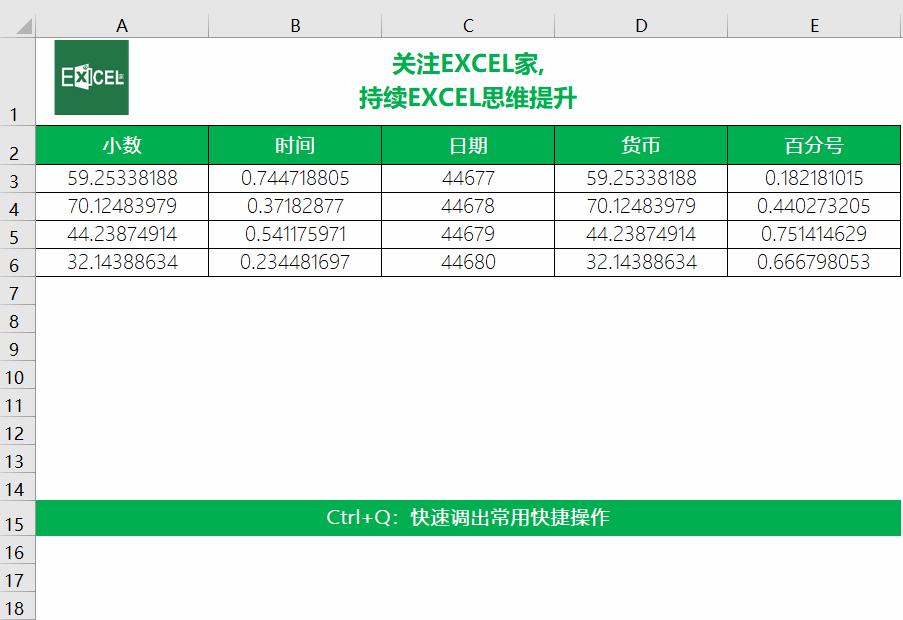Select cell with 0.37182877
Viewport: 903px width, 620px height.
point(295,206)
